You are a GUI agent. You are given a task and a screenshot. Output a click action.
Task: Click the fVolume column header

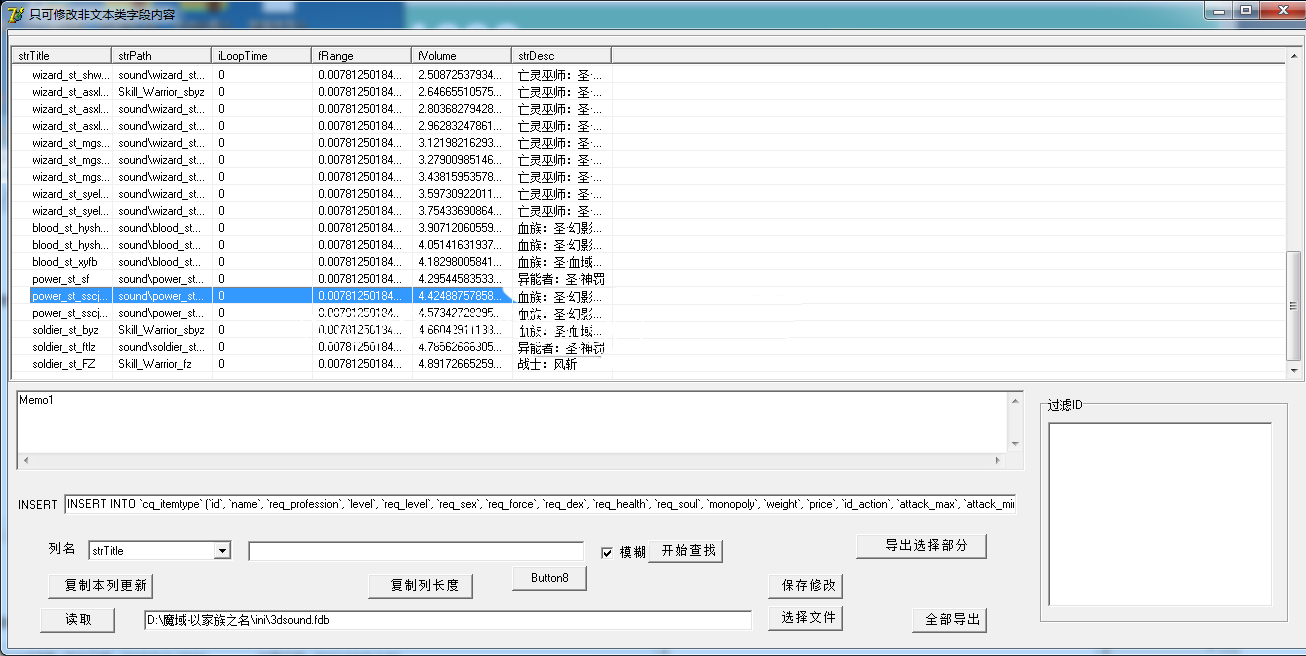(x=461, y=56)
